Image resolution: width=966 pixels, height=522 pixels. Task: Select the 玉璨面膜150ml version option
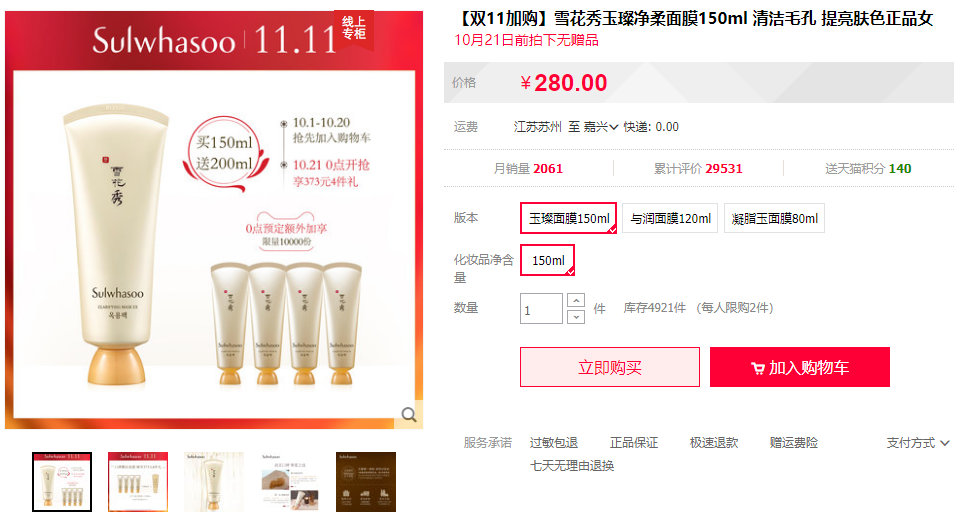point(569,218)
